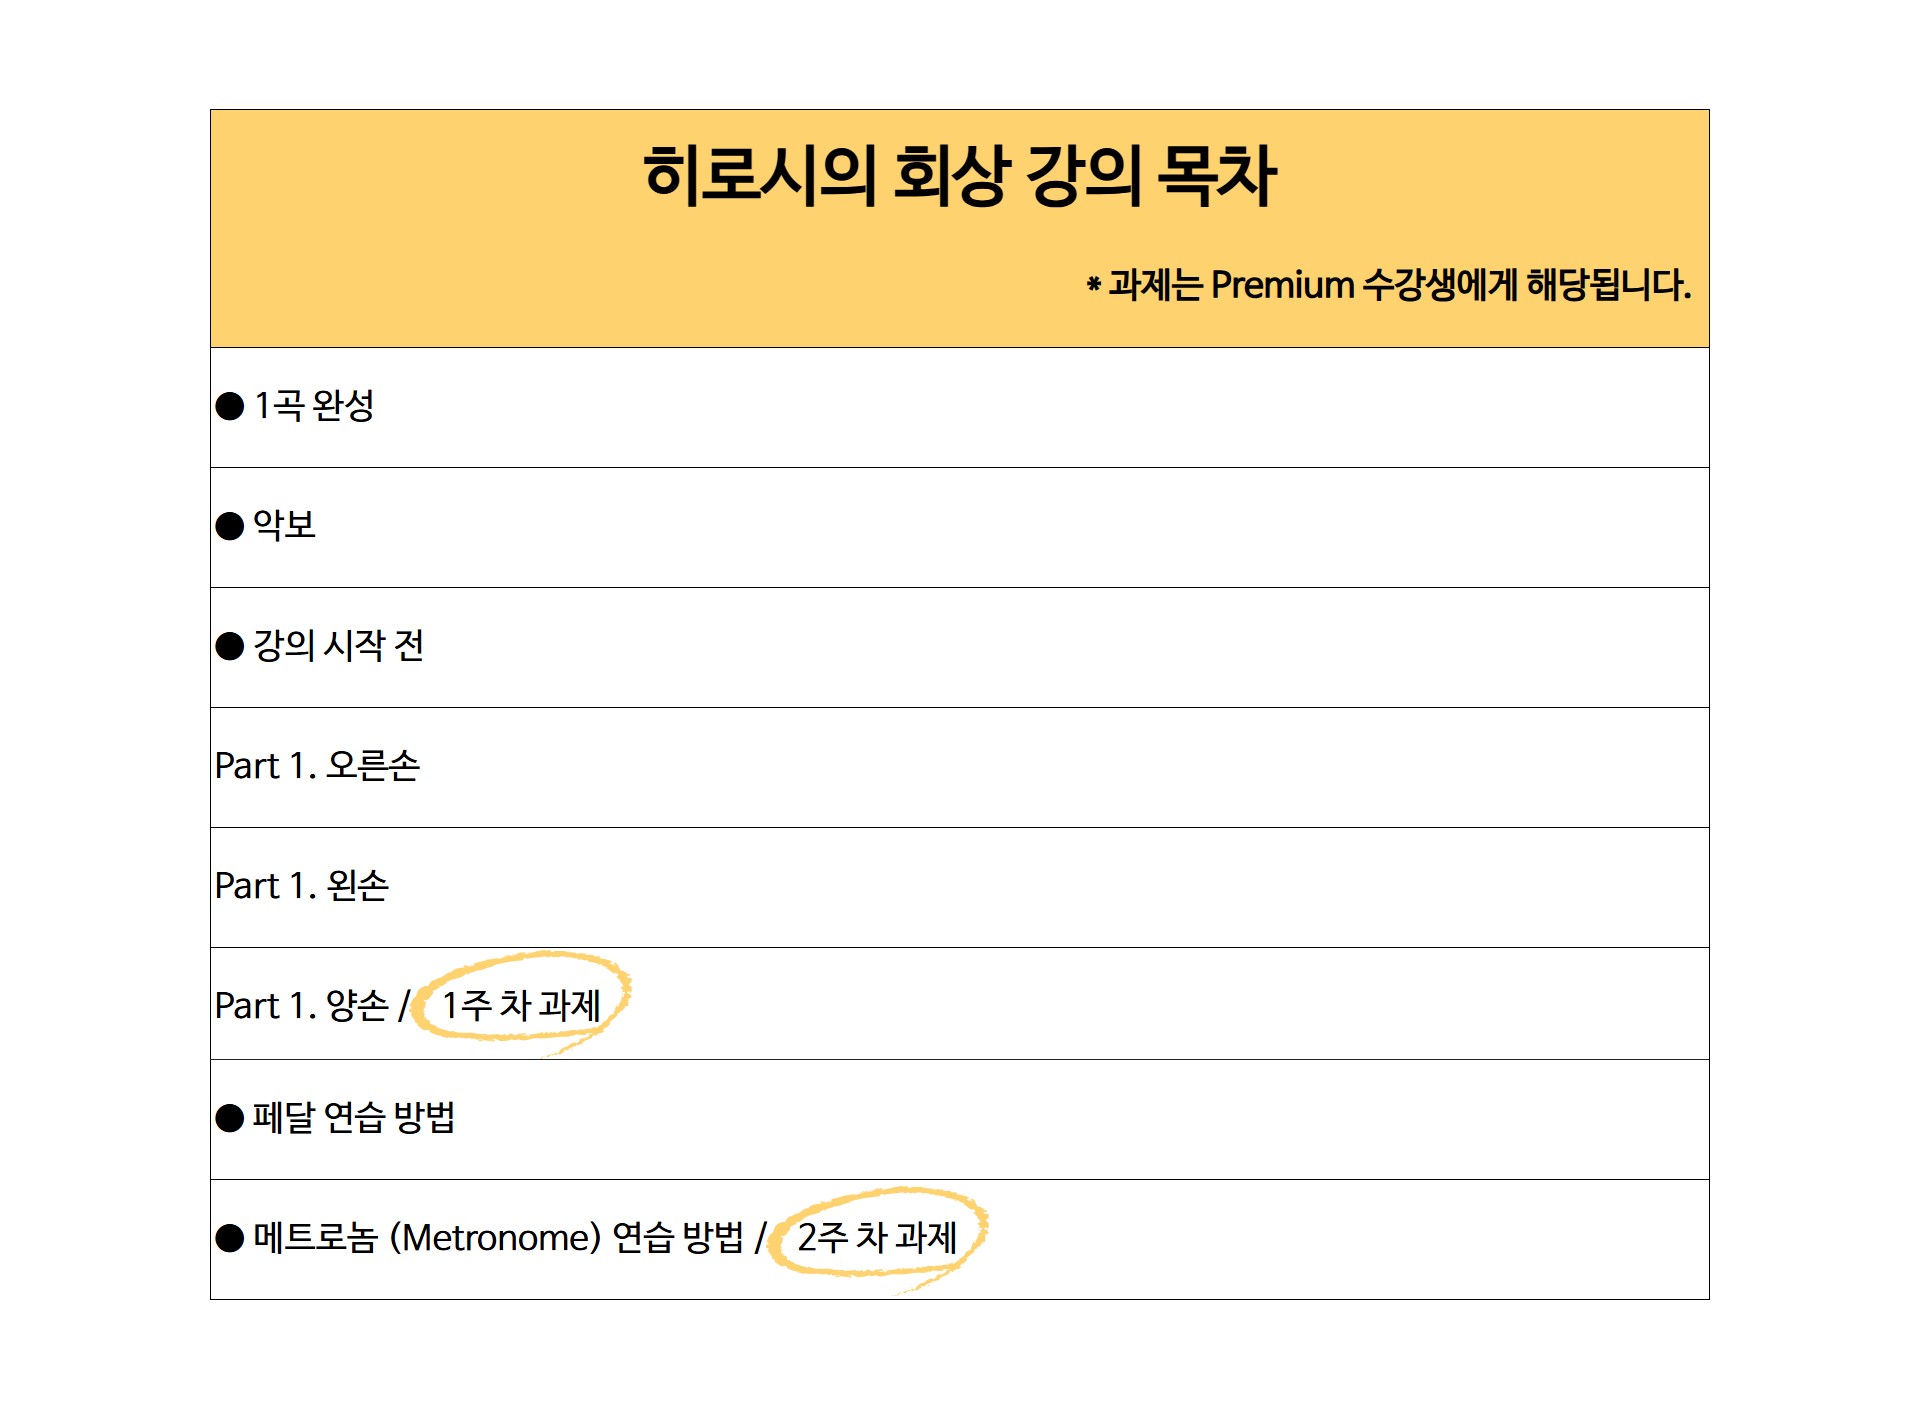This screenshot has width=1920, height=1409.
Task: Click the circled 2주 차 과제 label
Action: (x=877, y=1237)
